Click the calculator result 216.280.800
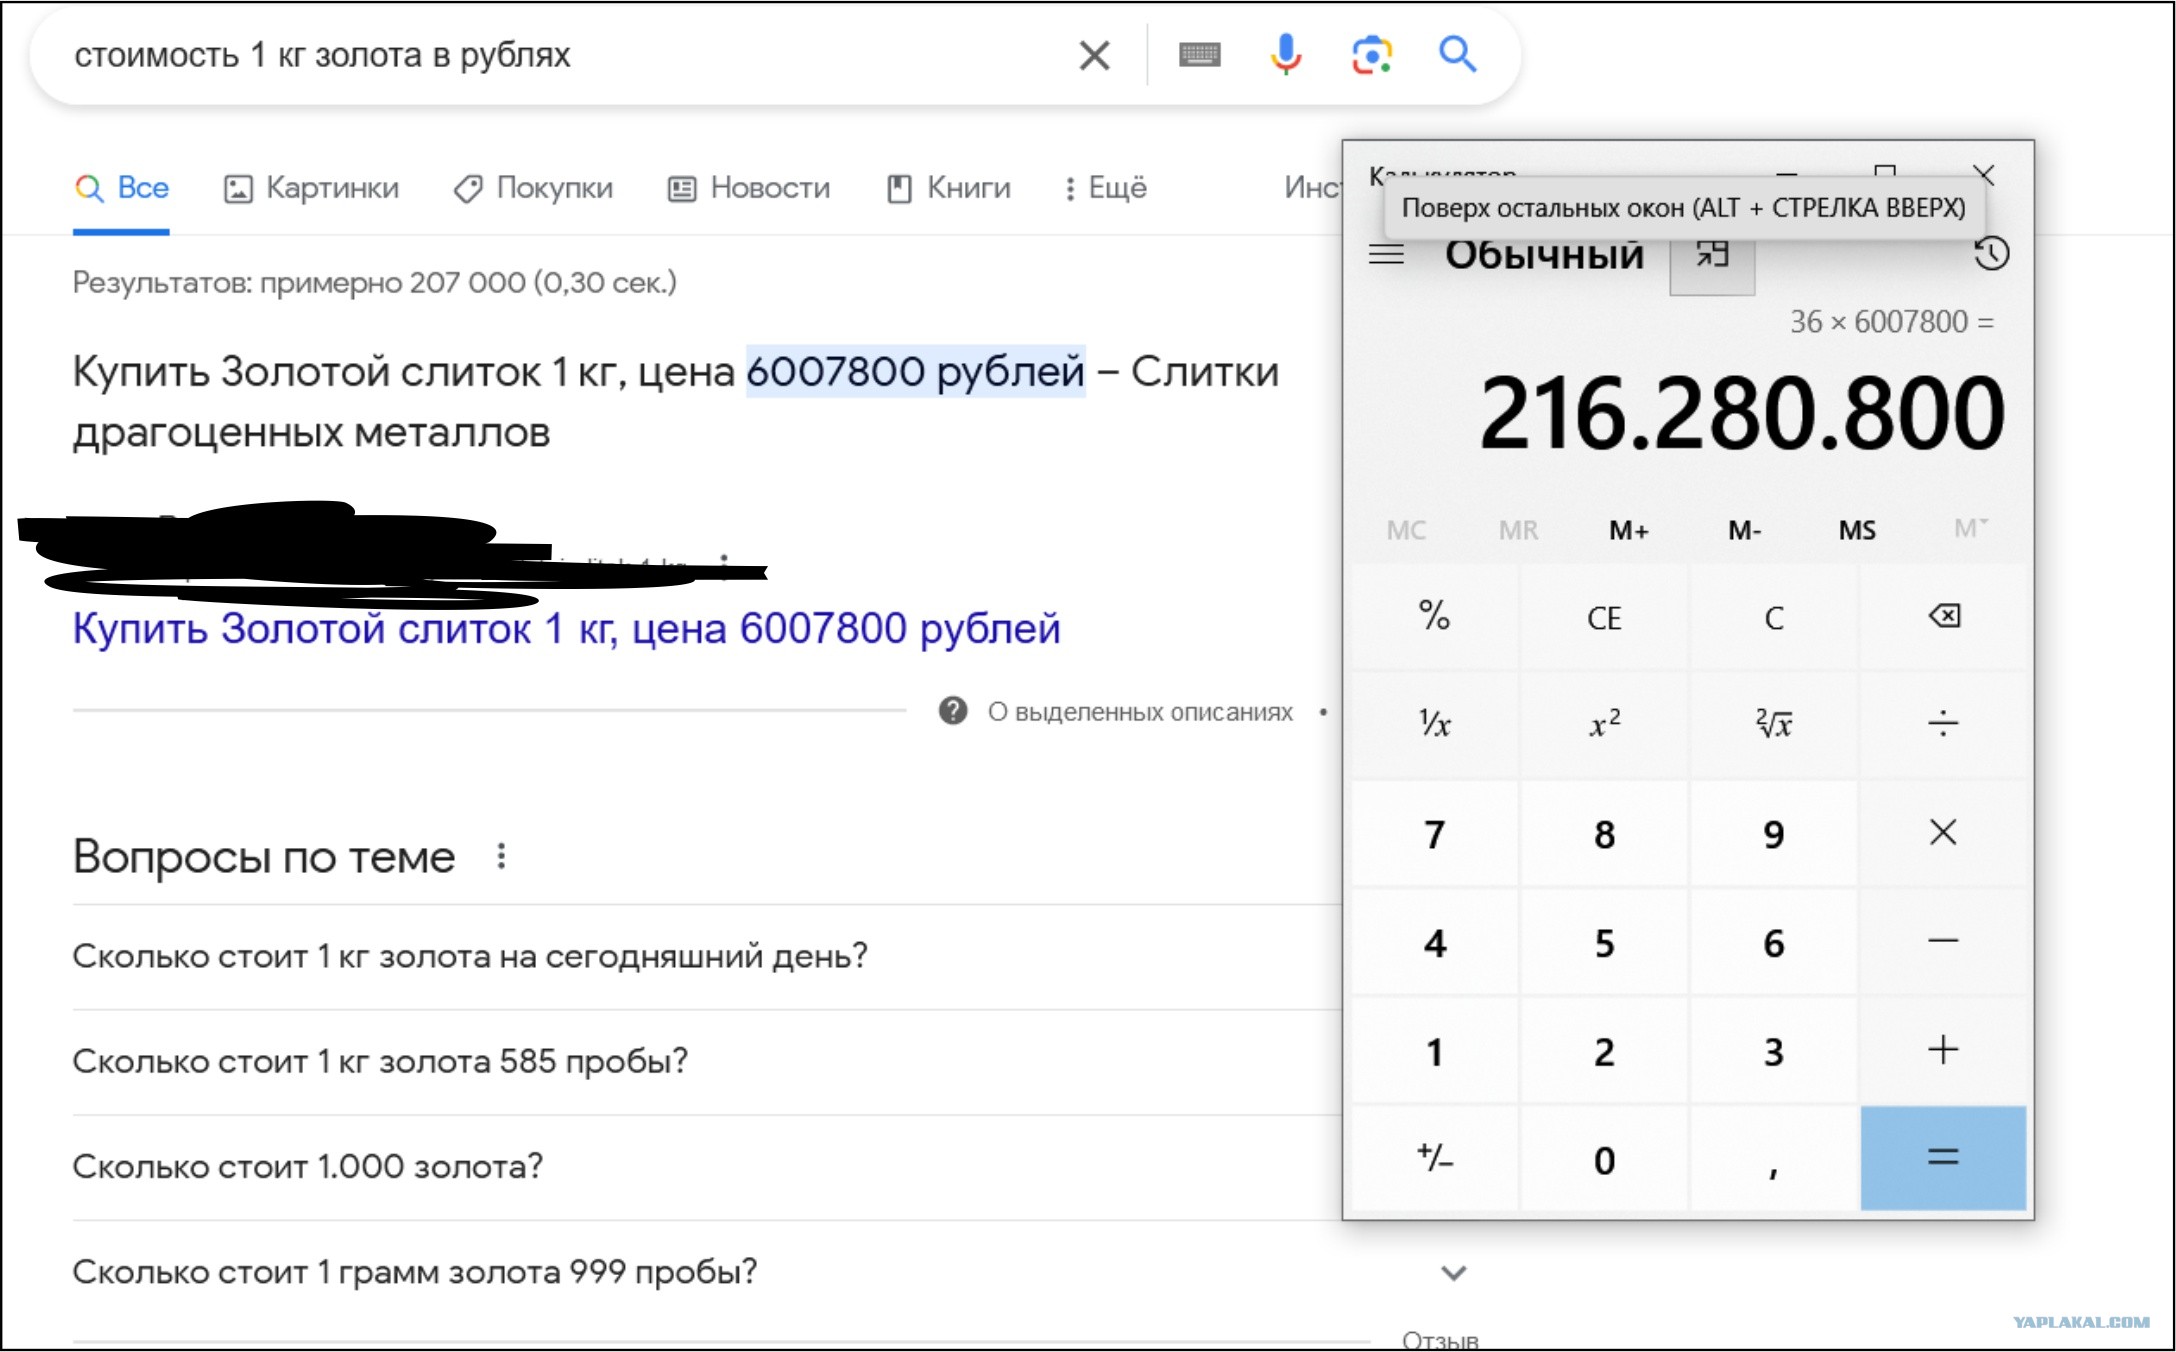This screenshot has height=1352, width=2176. [x=1742, y=413]
